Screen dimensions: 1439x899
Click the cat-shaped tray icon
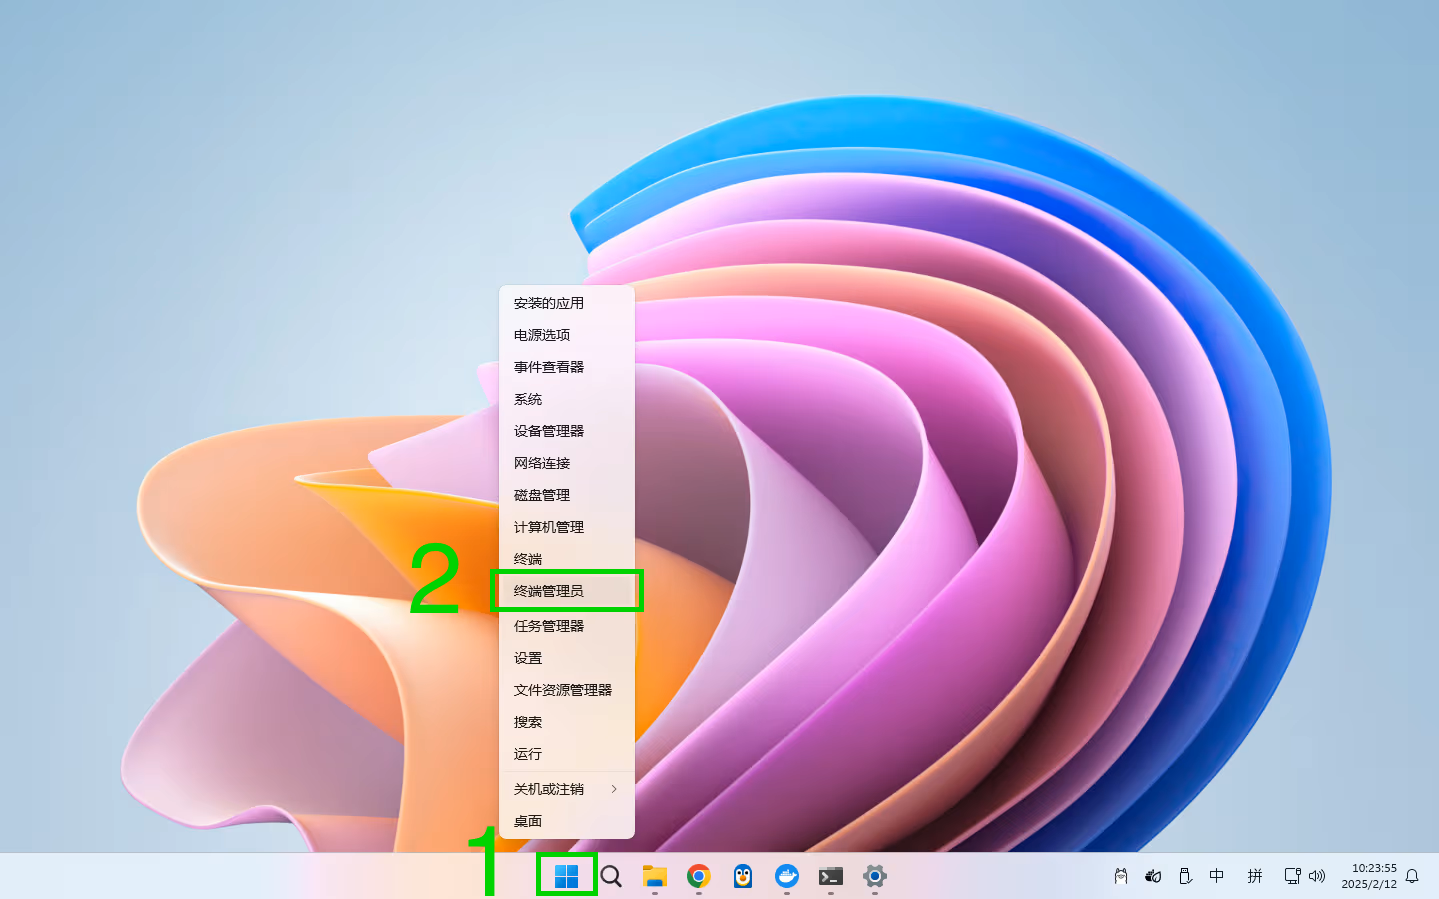click(1121, 876)
